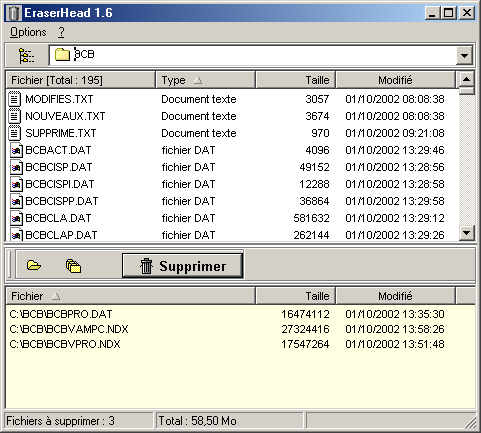Select the BCBCLAP.DAT file name
The image size is (481, 433).
[61, 235]
